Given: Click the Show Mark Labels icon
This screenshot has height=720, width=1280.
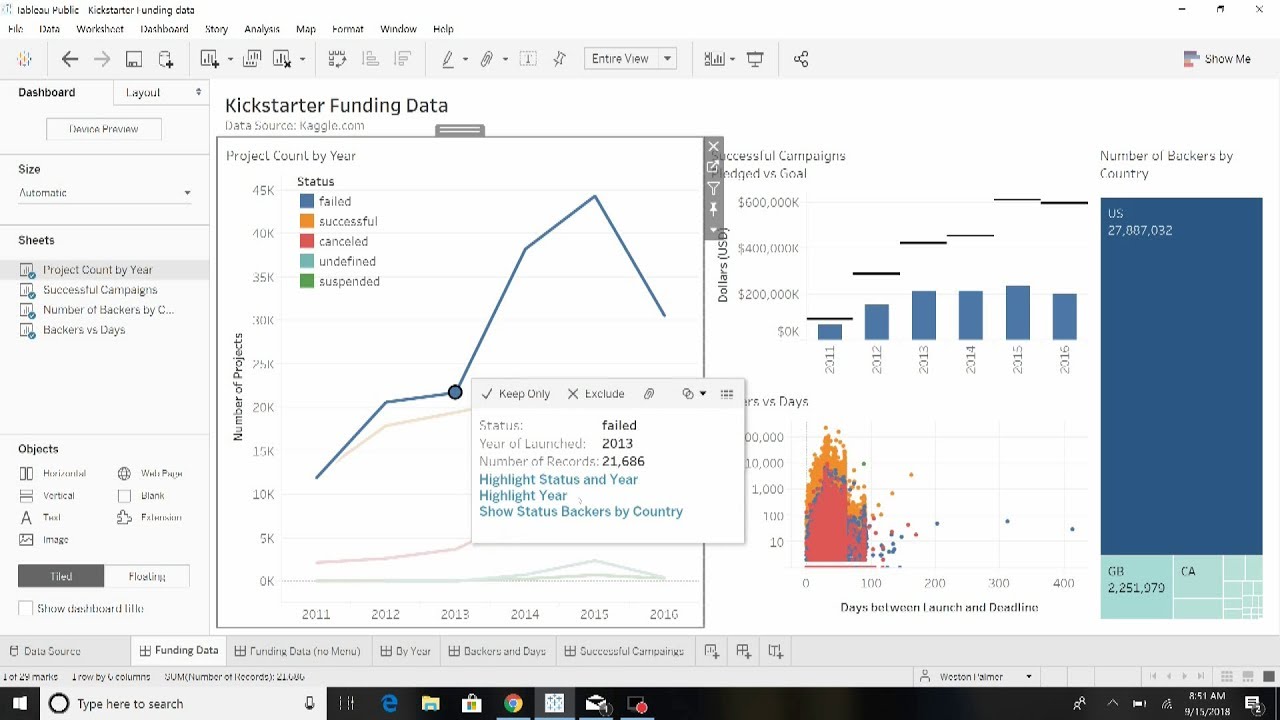Looking at the screenshot, I should [x=528, y=59].
